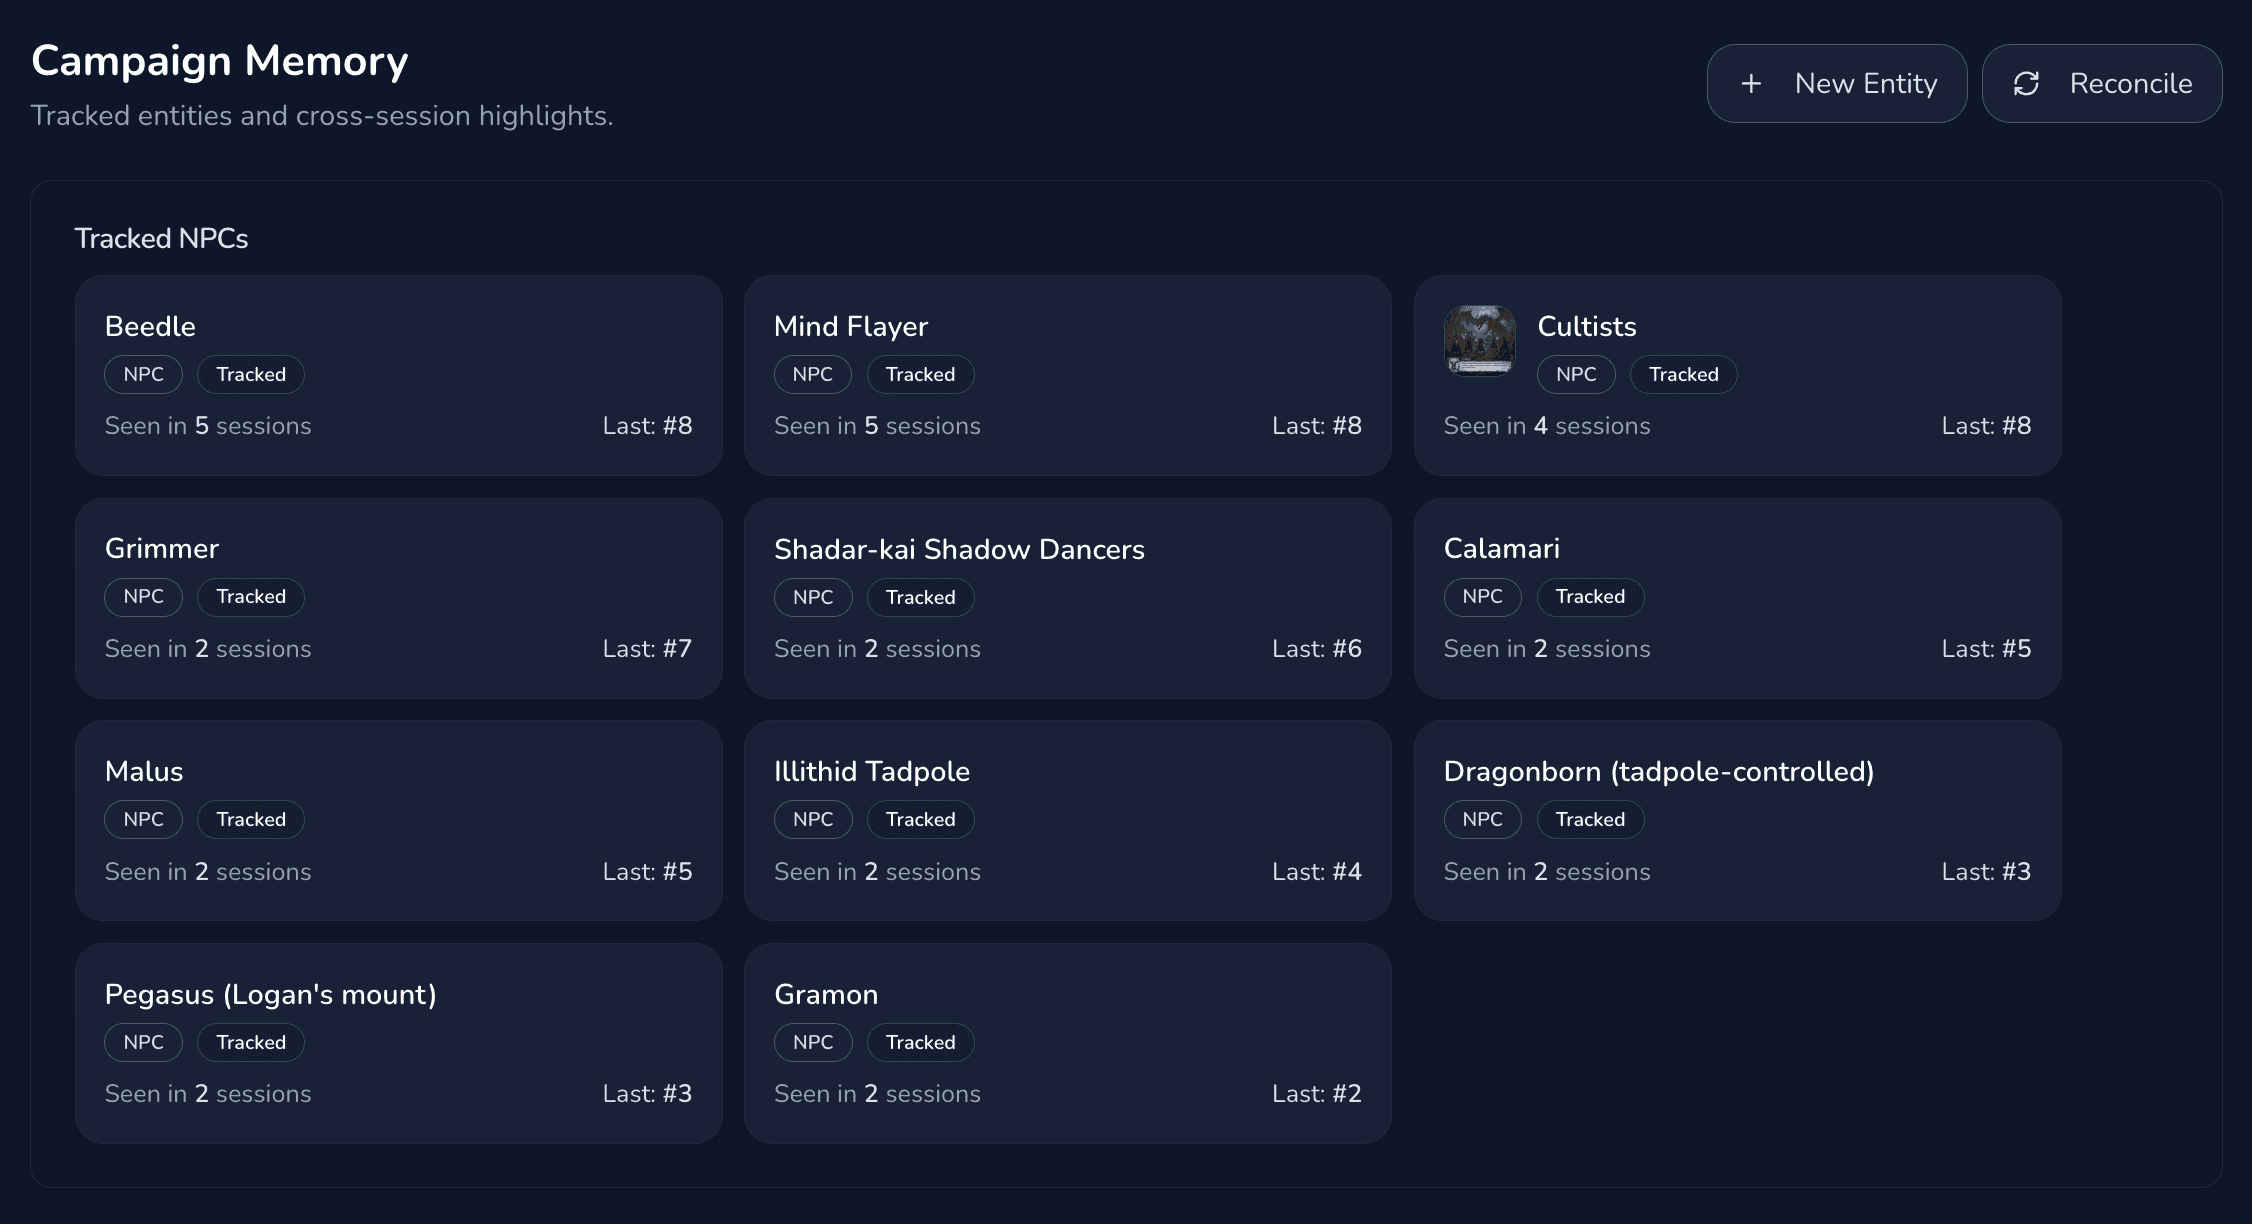Click the plus icon on New Entity

tap(1752, 83)
